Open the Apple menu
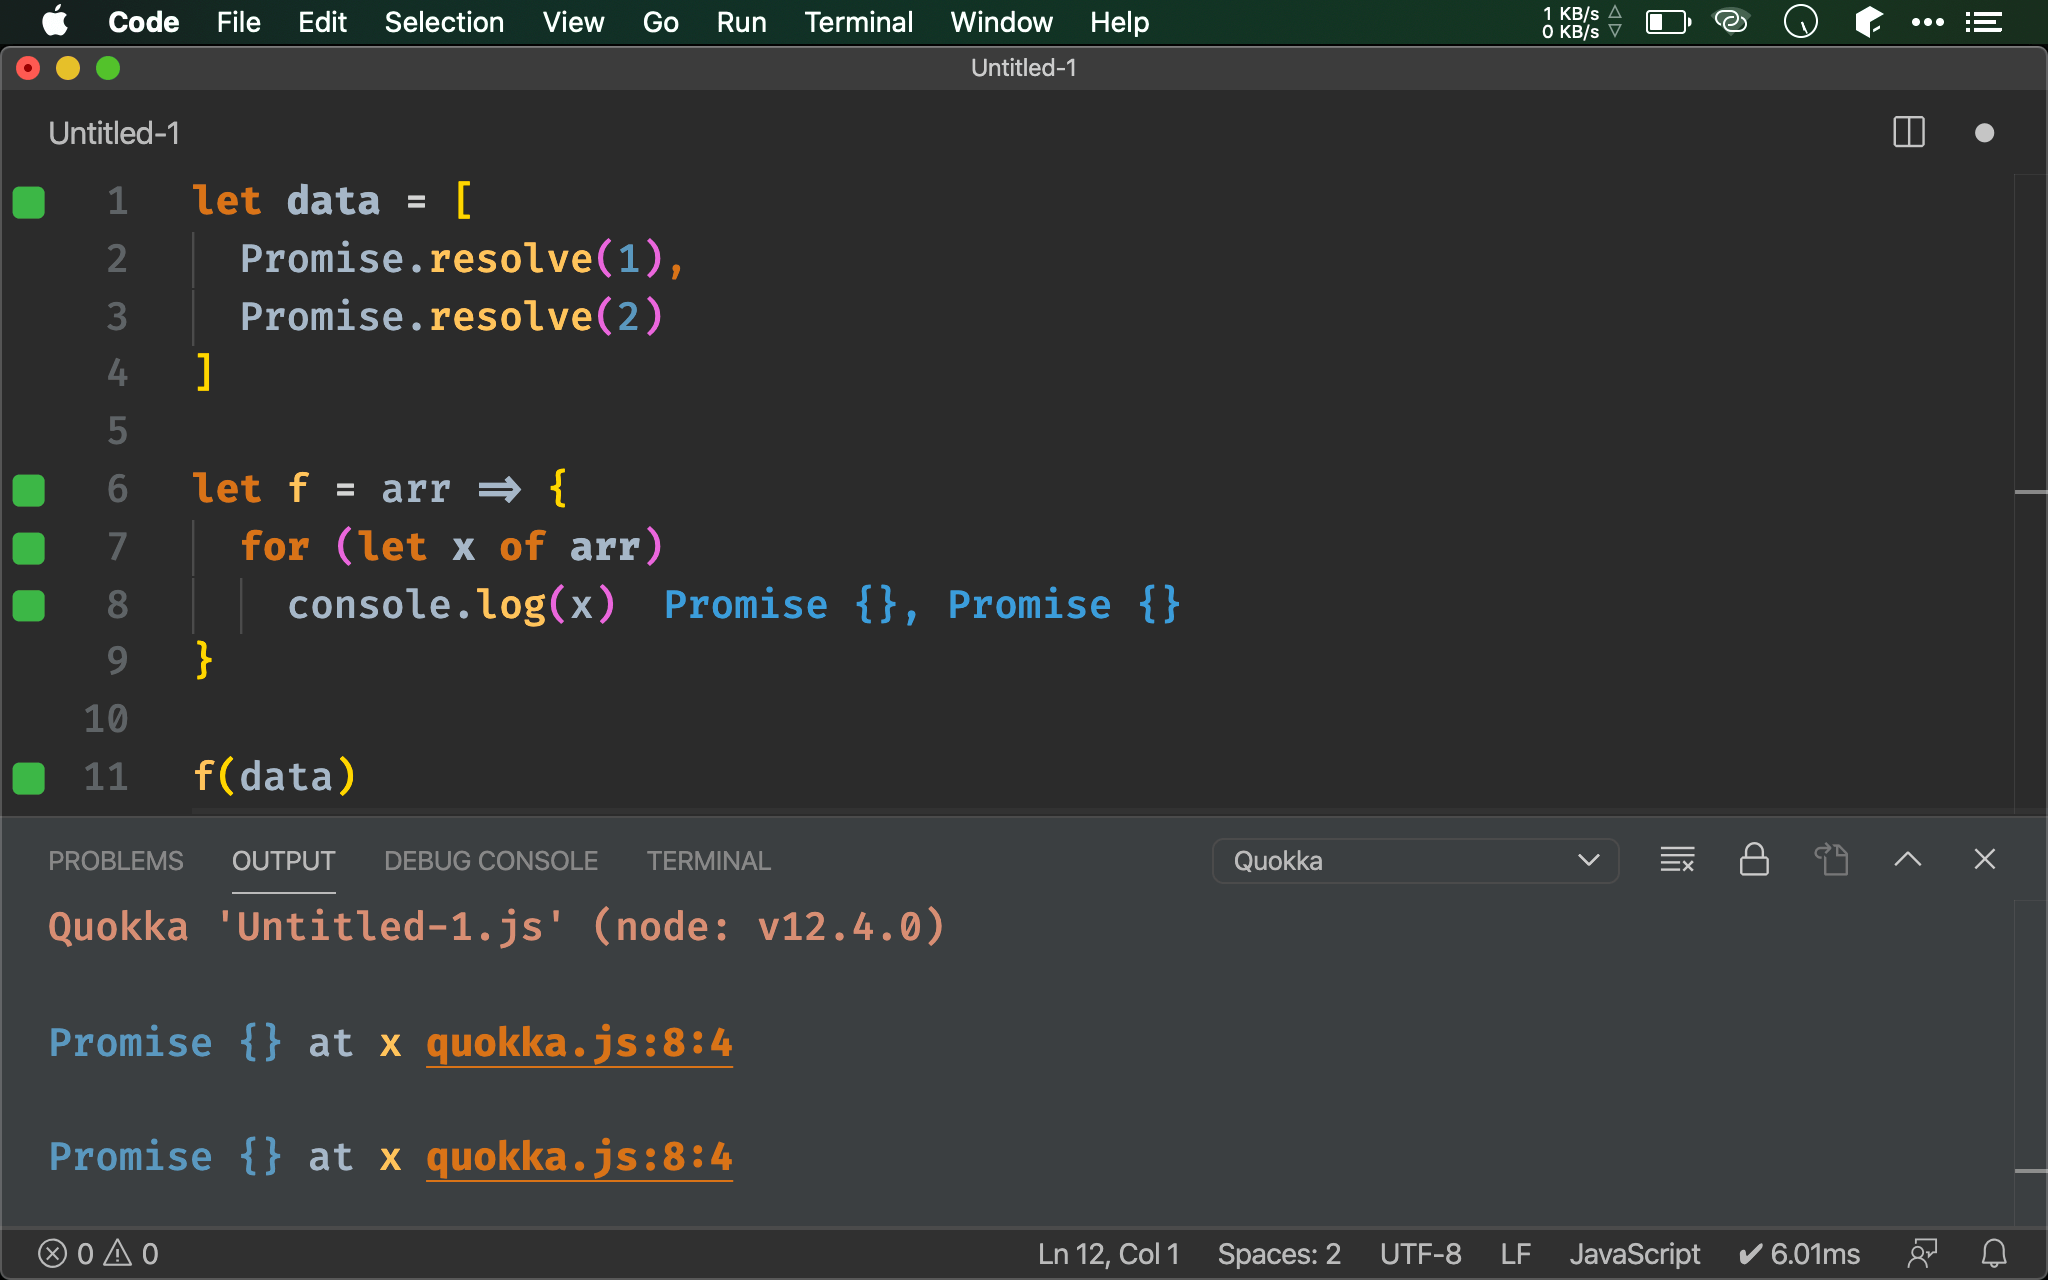Screen dimensions: 2048x1280 click(x=54, y=22)
